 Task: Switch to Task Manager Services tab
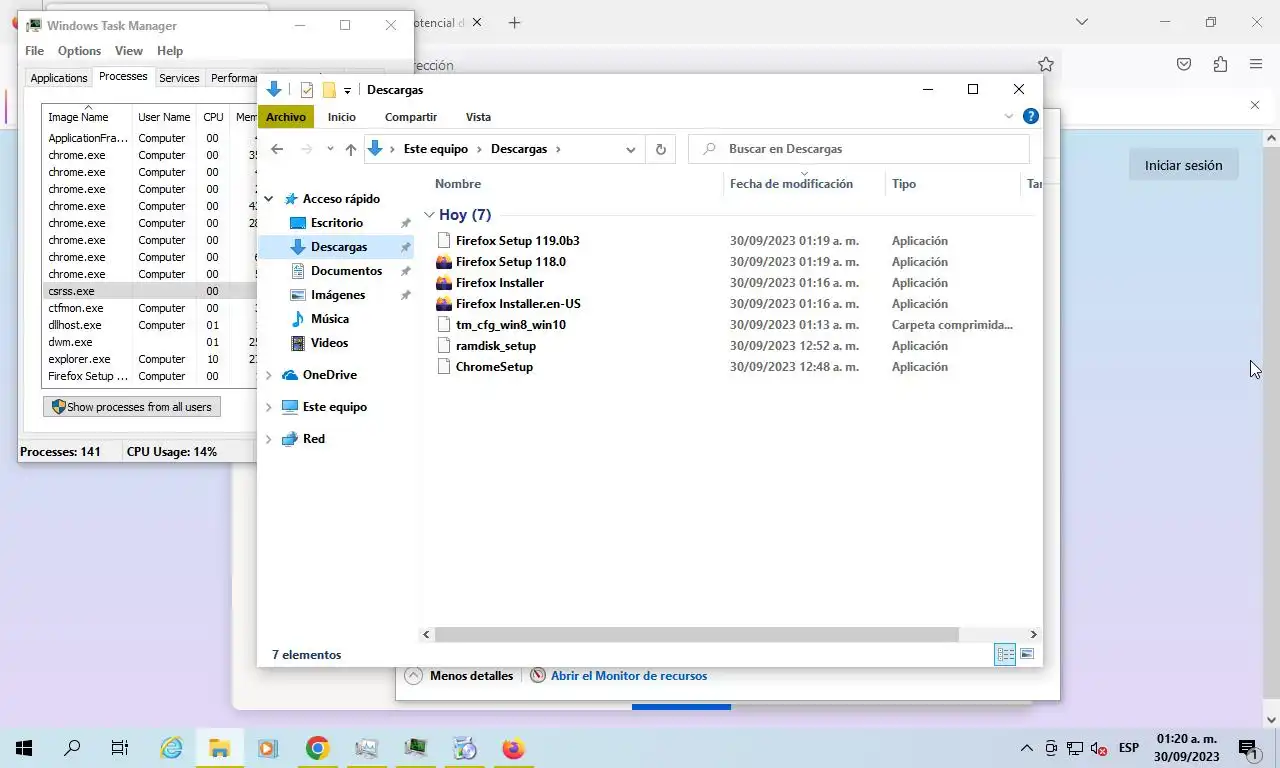(x=179, y=78)
